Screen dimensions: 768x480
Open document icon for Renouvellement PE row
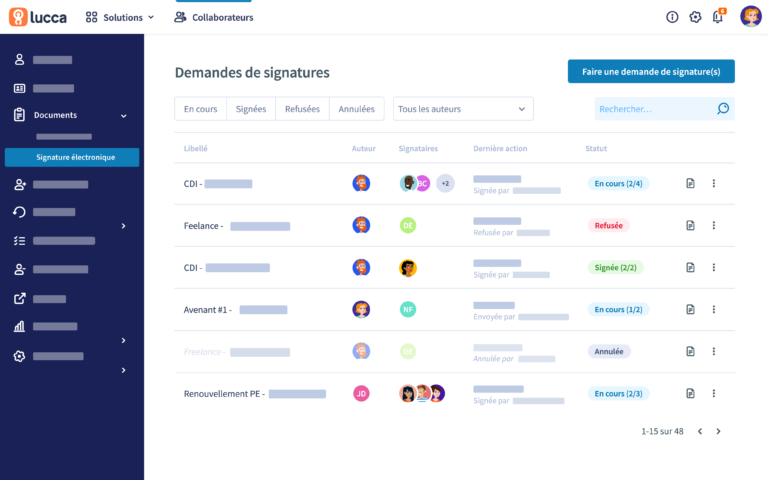(x=690, y=394)
